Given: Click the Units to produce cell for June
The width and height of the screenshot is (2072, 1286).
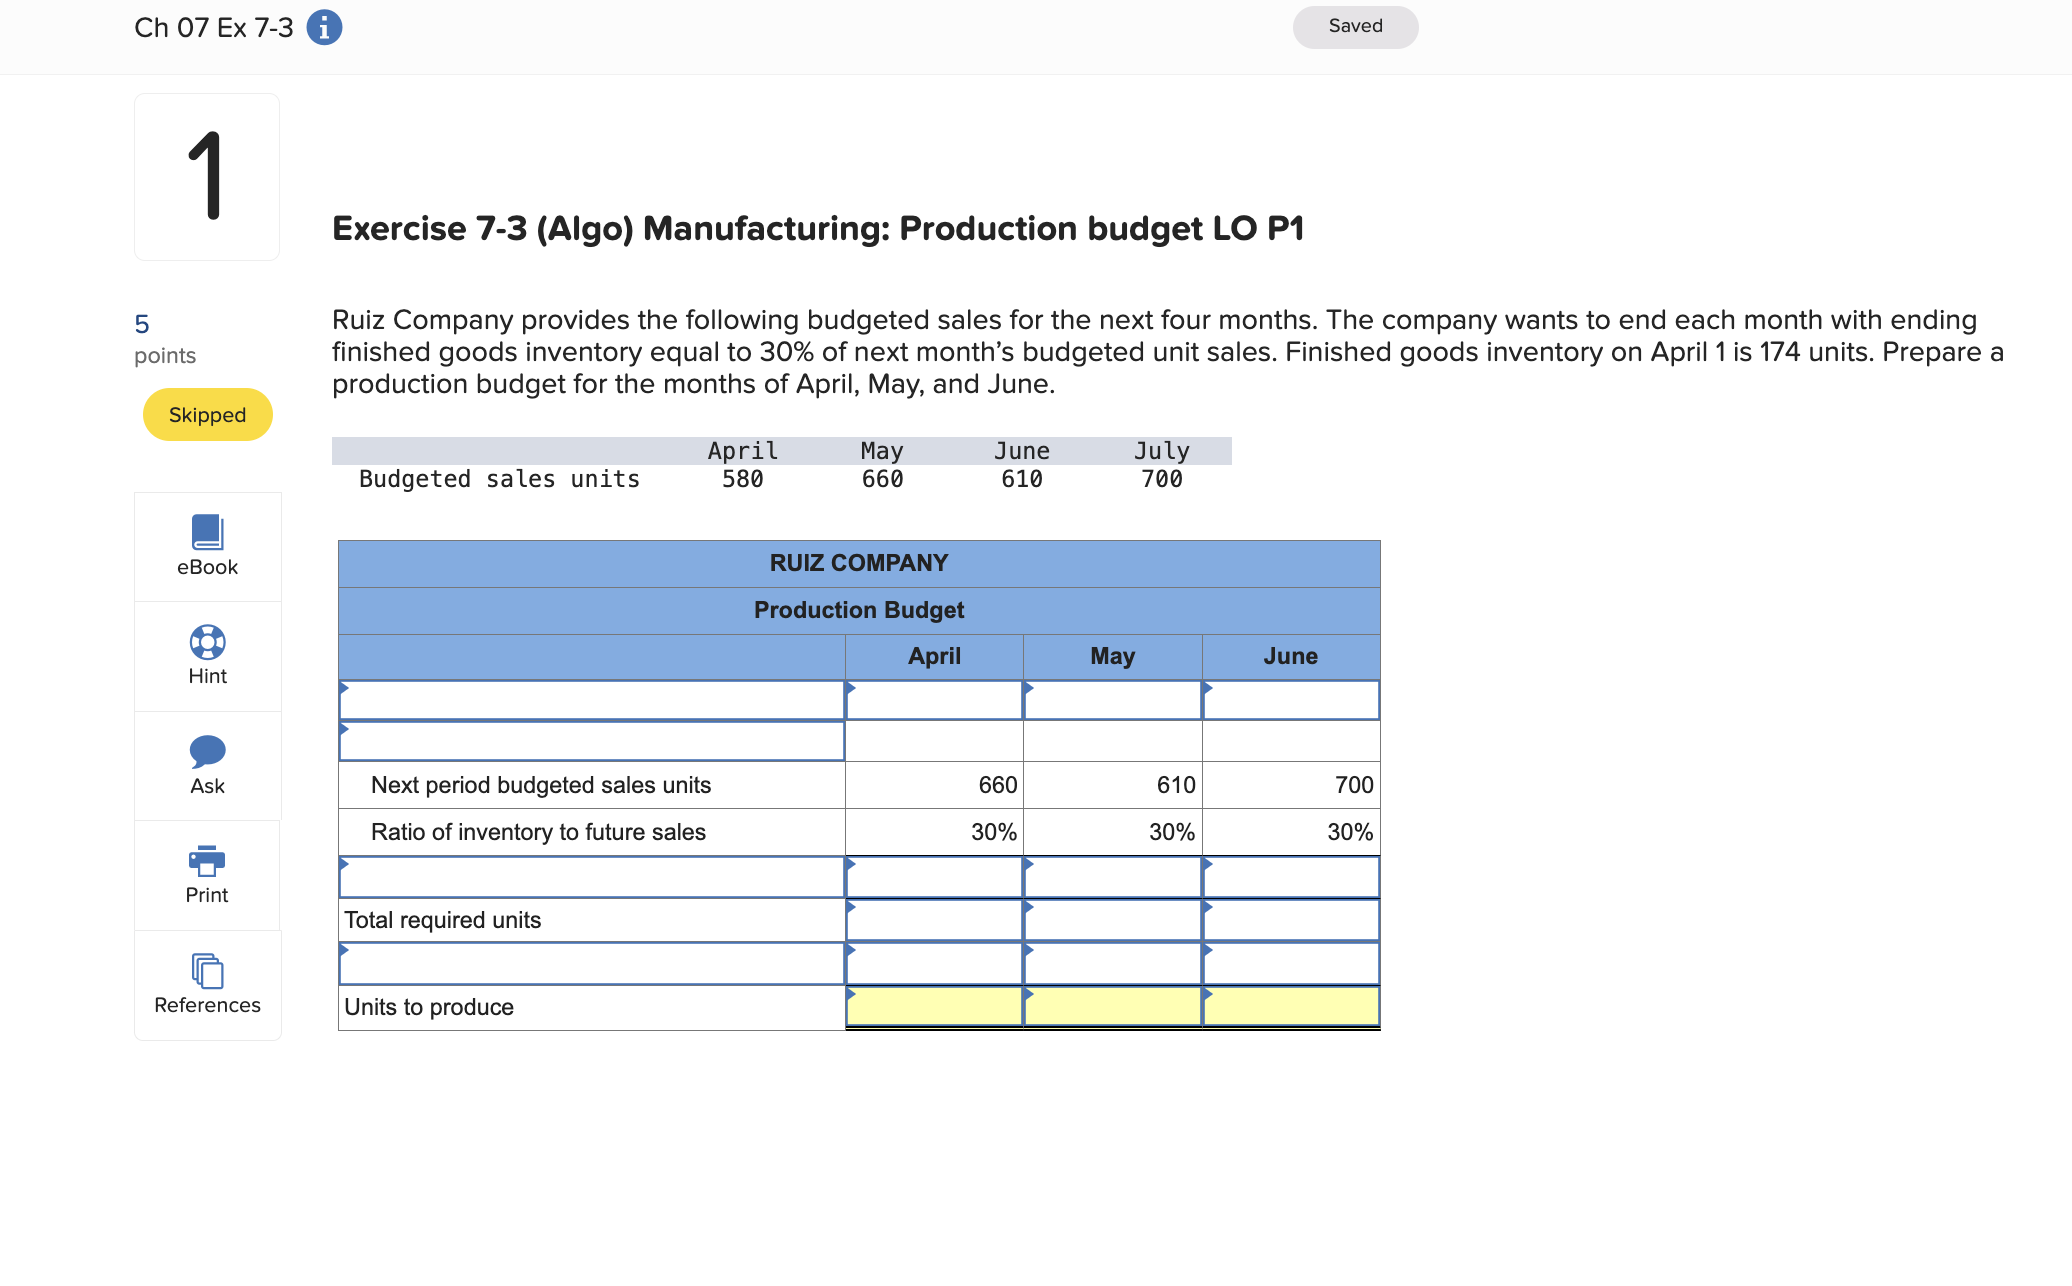Looking at the screenshot, I should (1290, 1007).
